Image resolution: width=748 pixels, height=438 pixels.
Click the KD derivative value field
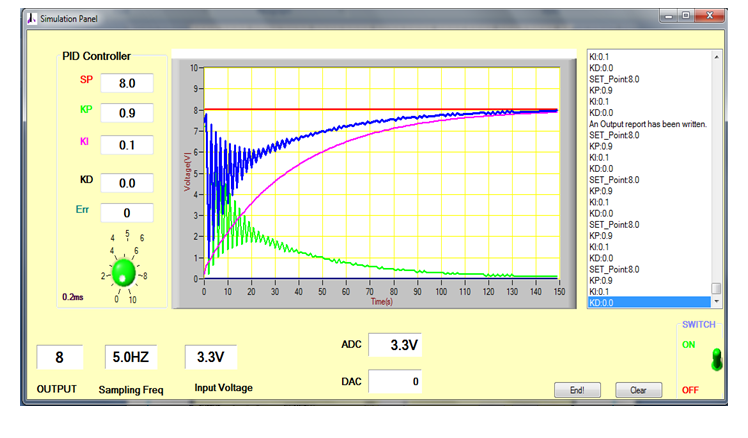(127, 183)
